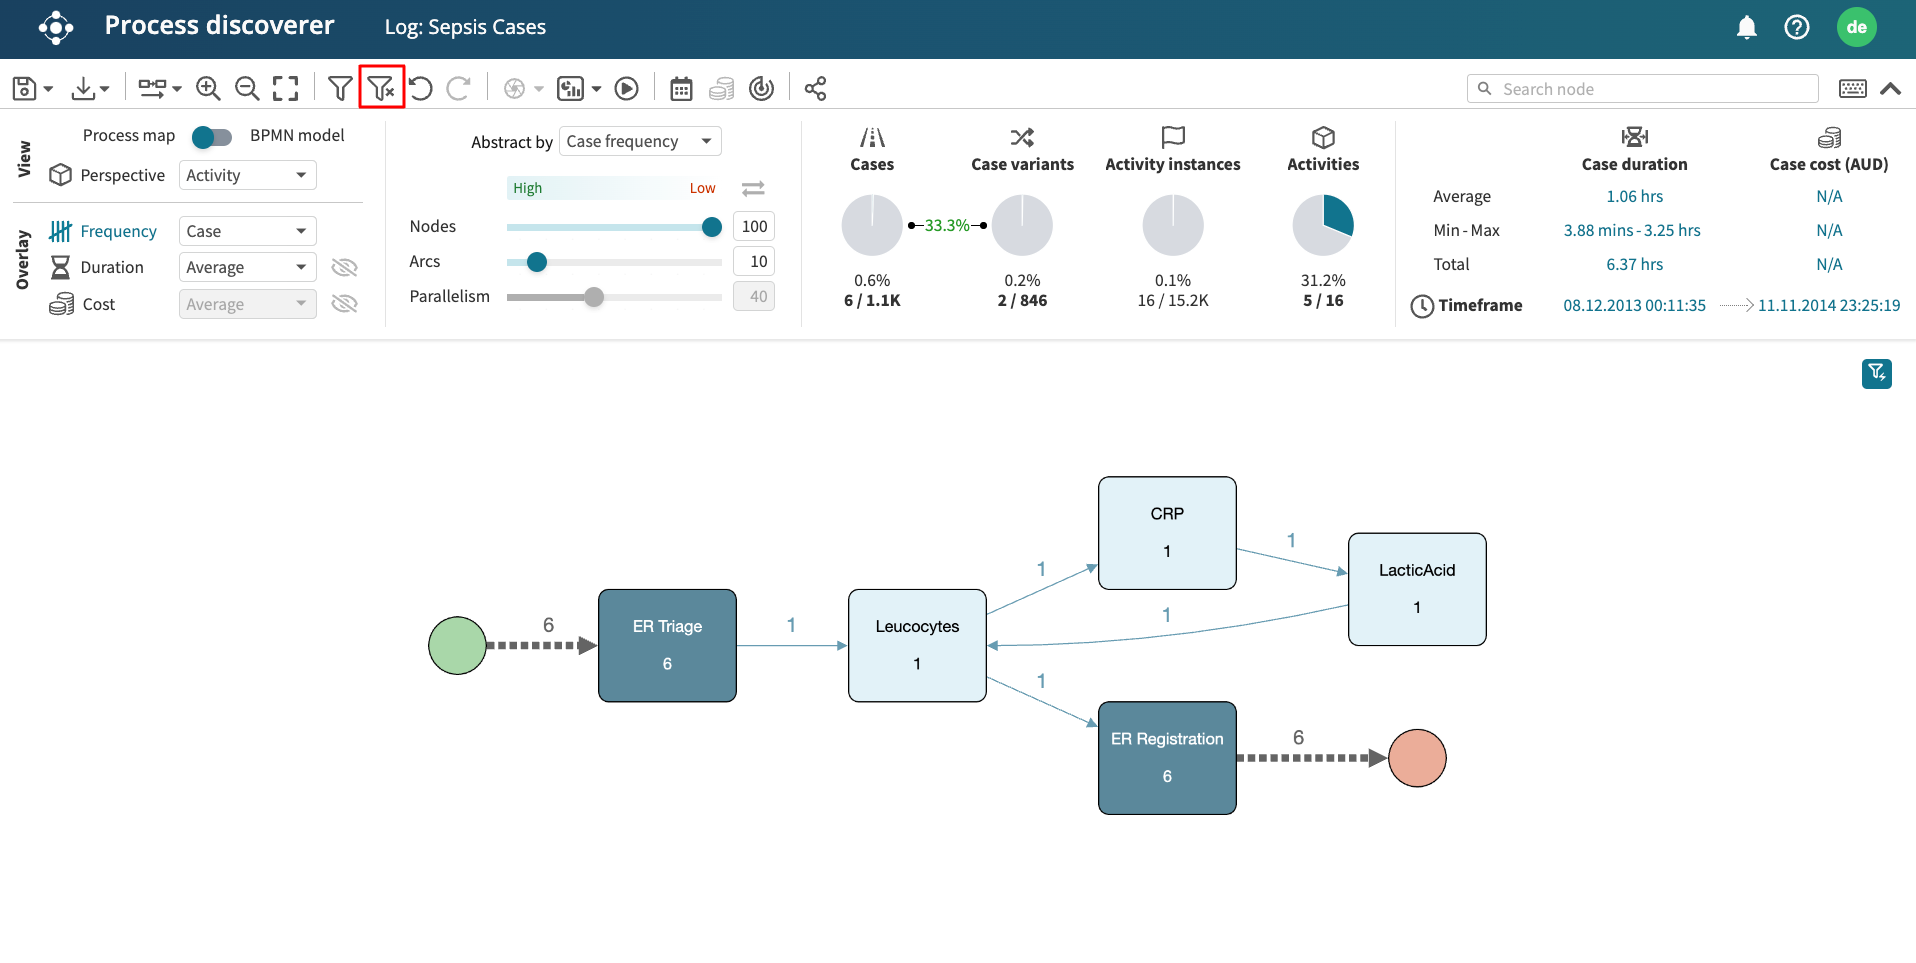
Task: Expand the Perspective Activity dropdown
Action: 247,175
